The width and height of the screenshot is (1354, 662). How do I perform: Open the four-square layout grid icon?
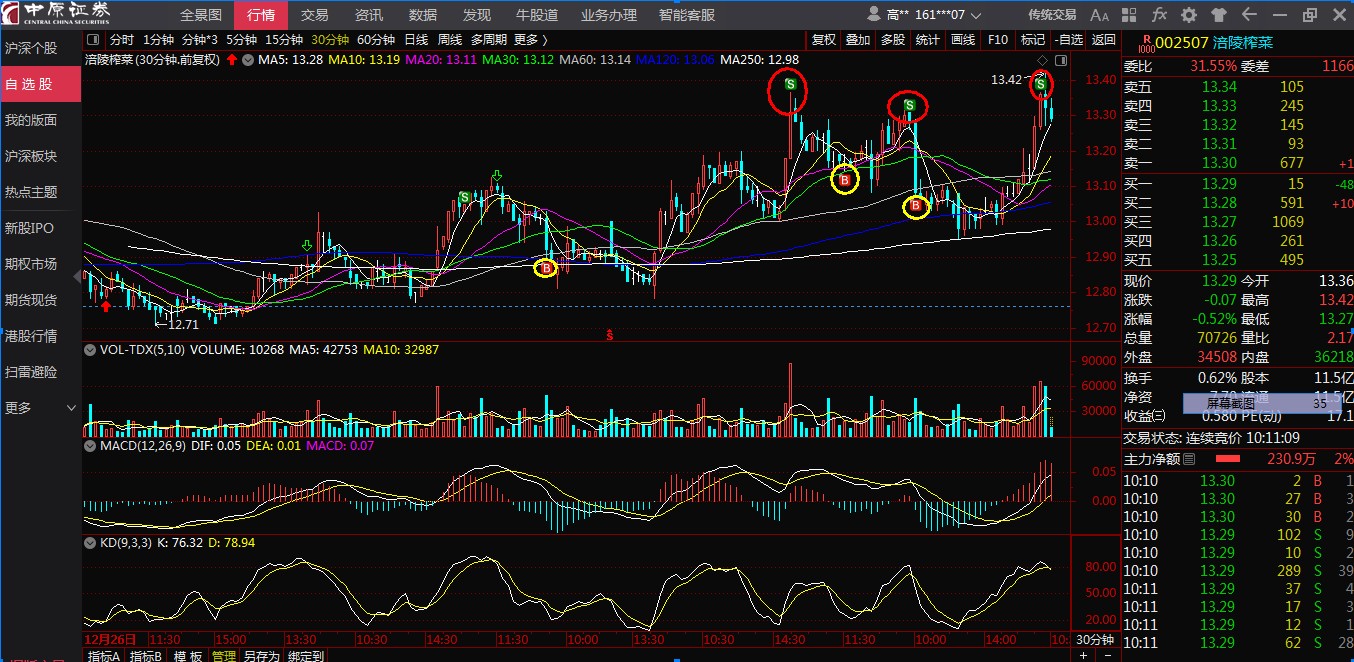pos(1129,15)
